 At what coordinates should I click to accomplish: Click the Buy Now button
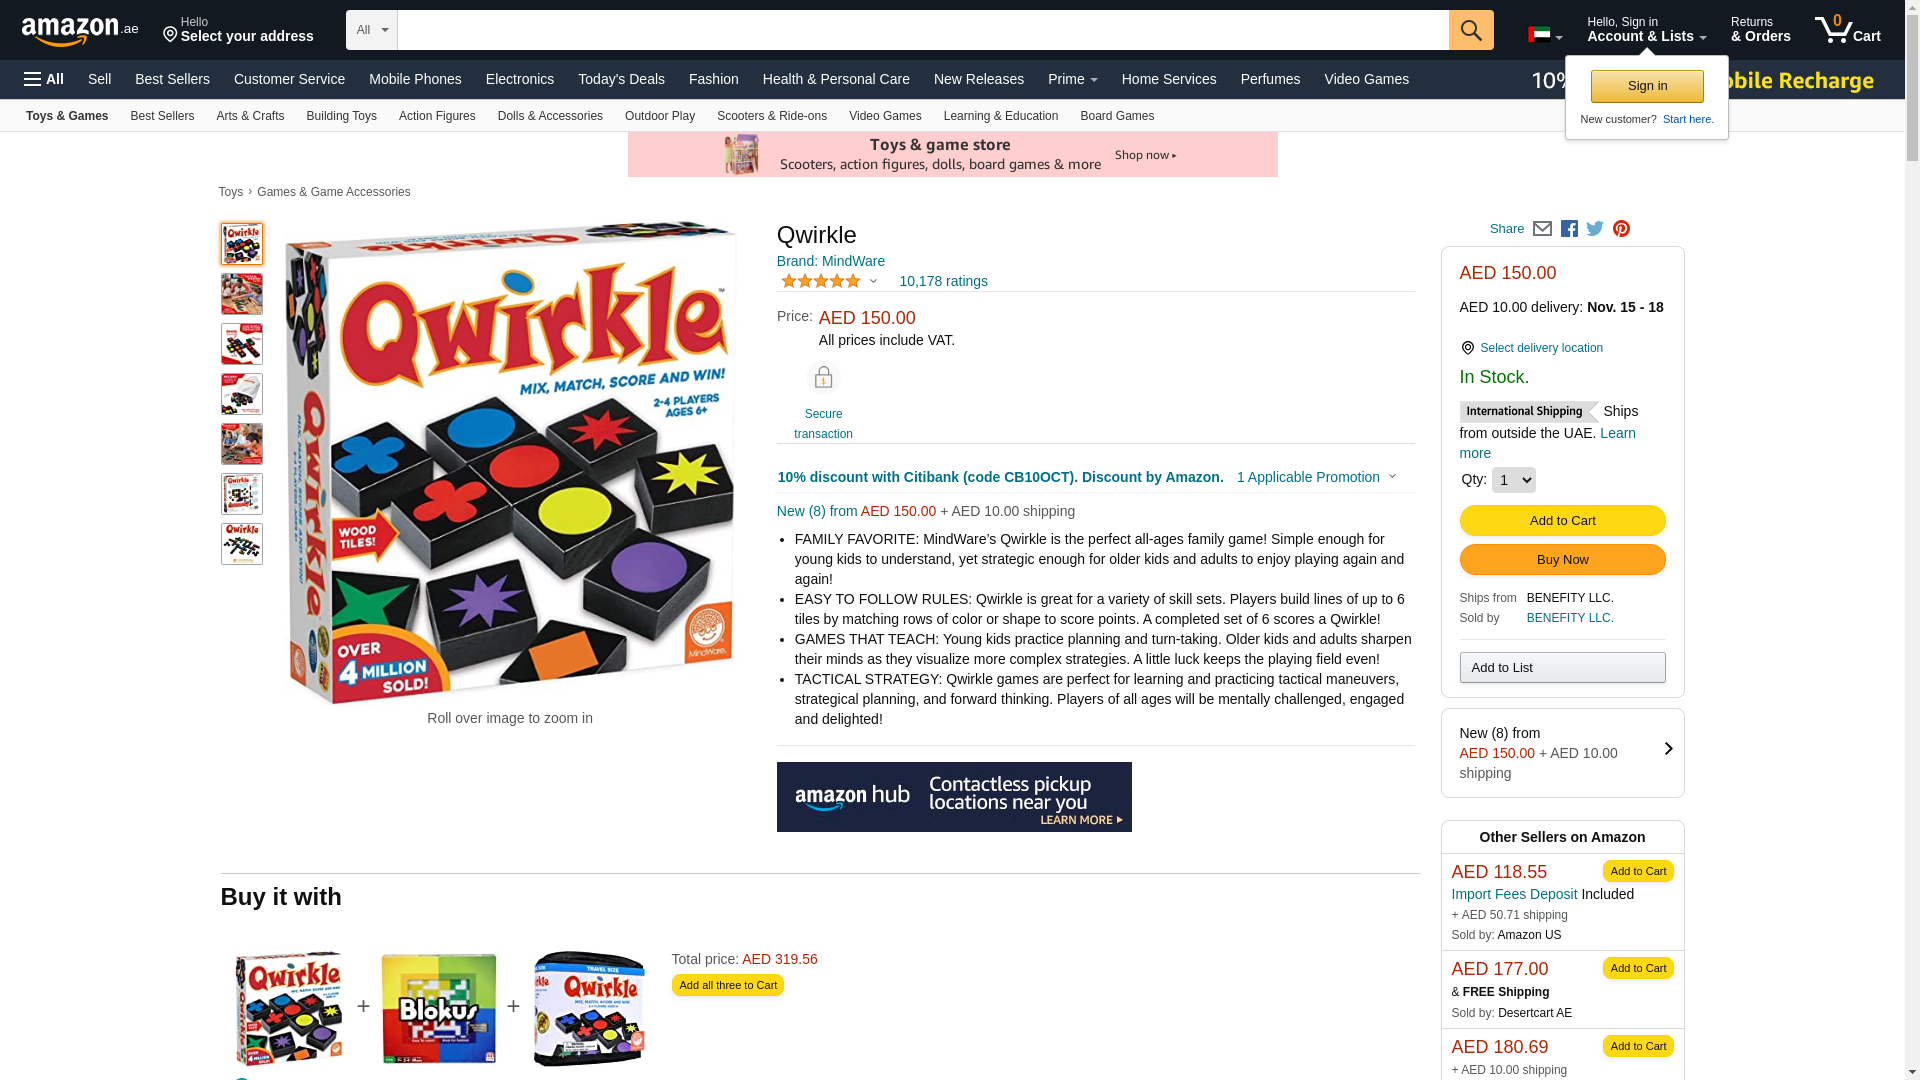click(1562, 559)
